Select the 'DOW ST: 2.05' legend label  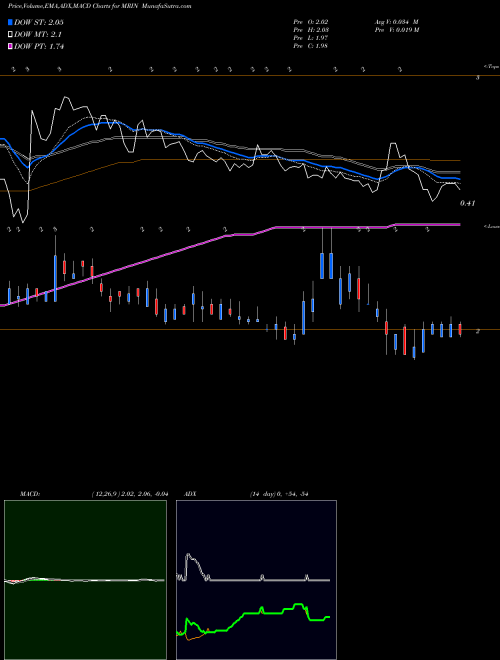(x=39, y=22)
